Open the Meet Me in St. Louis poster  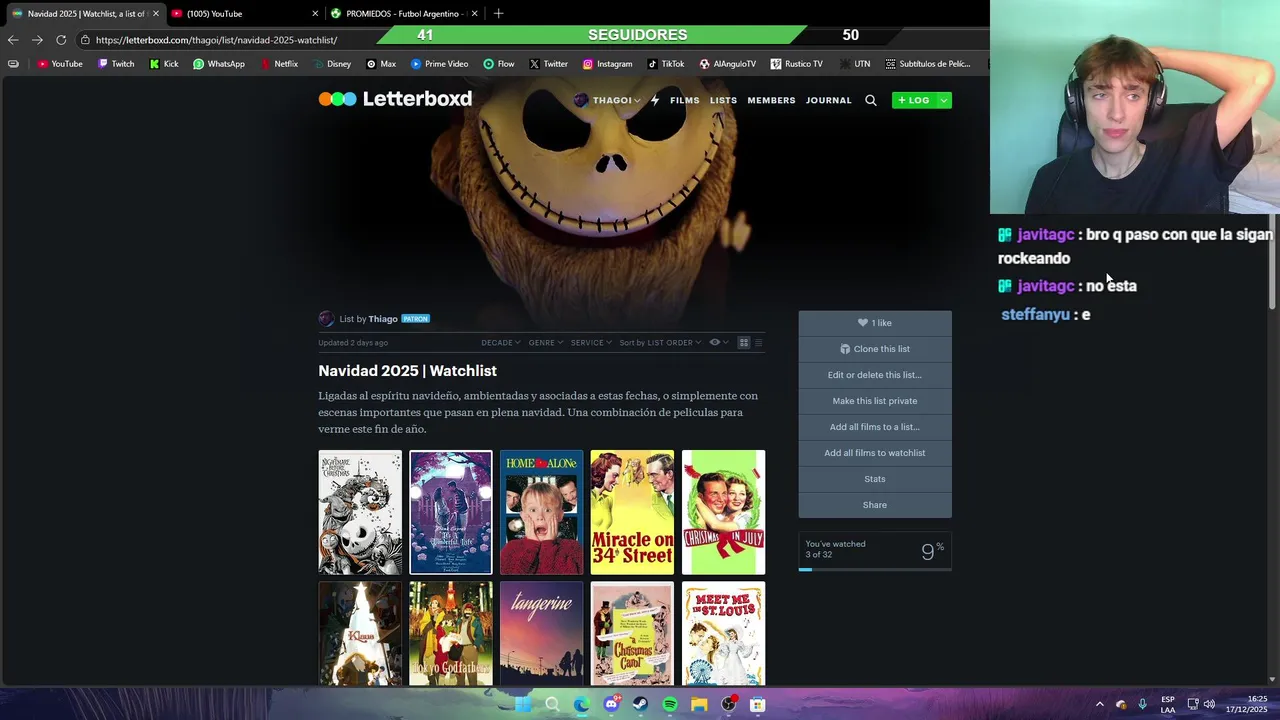point(723,634)
